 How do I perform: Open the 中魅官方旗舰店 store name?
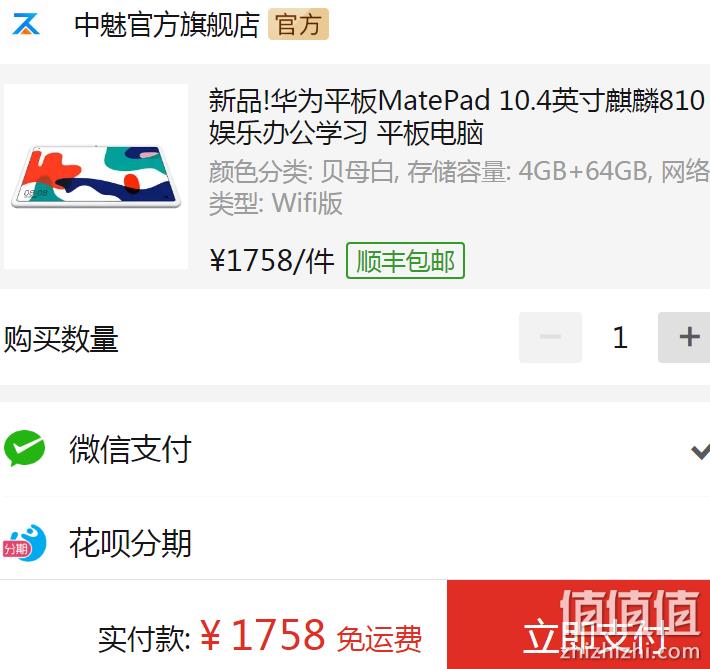[x=167, y=24]
